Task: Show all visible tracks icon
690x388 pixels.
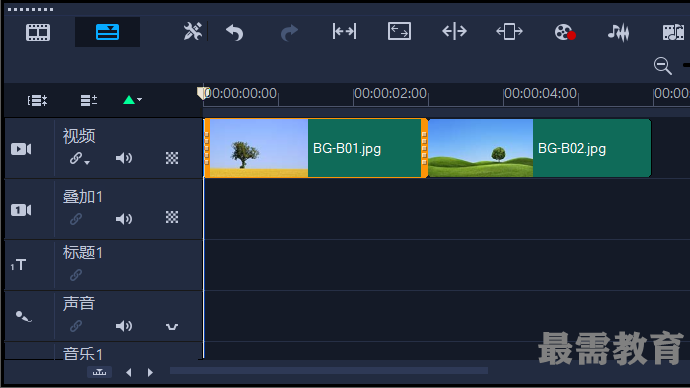Action: tap(37, 100)
